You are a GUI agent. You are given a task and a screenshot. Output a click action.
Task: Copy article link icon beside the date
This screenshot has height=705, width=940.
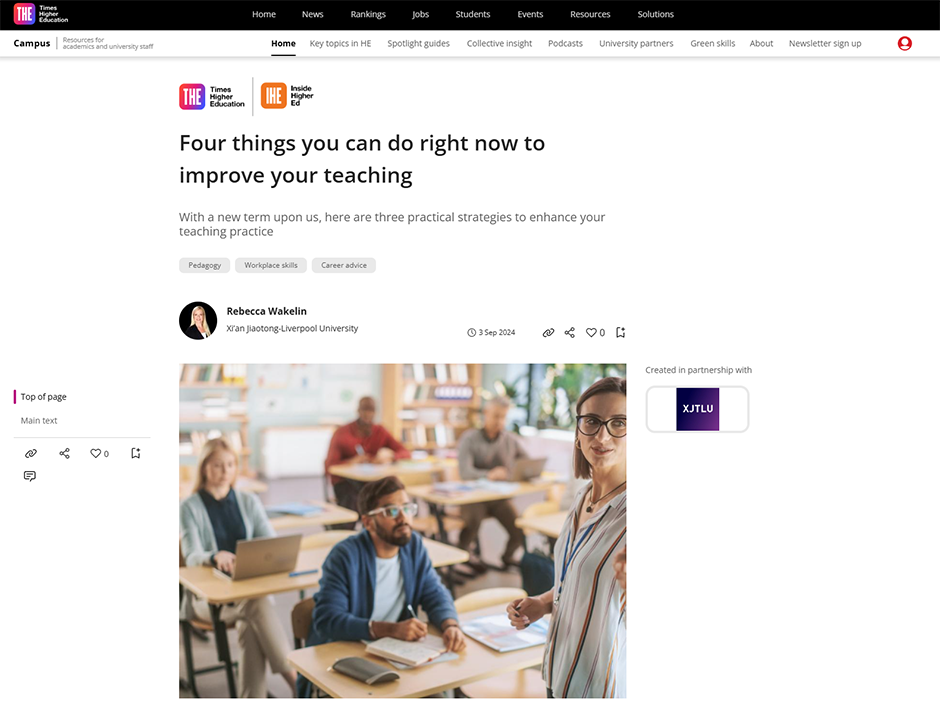pos(548,333)
